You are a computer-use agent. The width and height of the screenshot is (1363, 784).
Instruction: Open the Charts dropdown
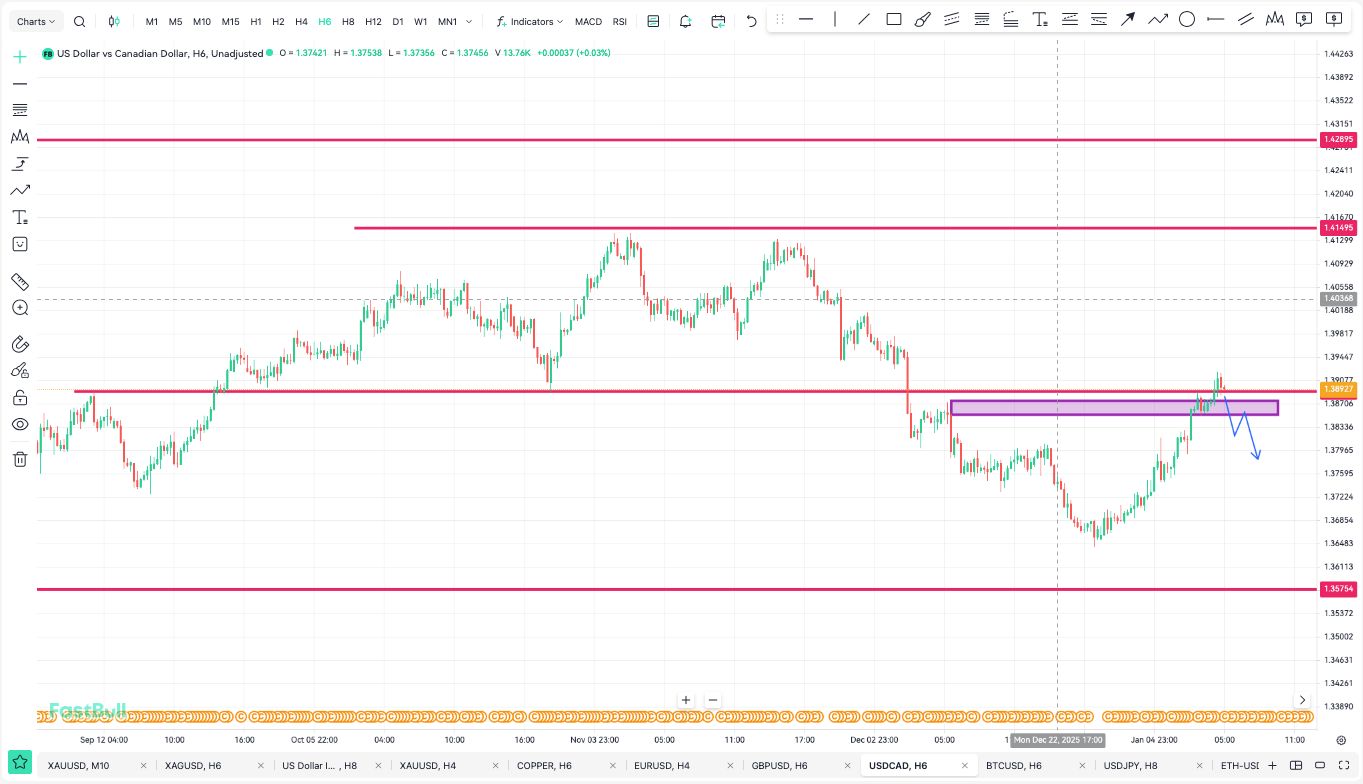37,21
